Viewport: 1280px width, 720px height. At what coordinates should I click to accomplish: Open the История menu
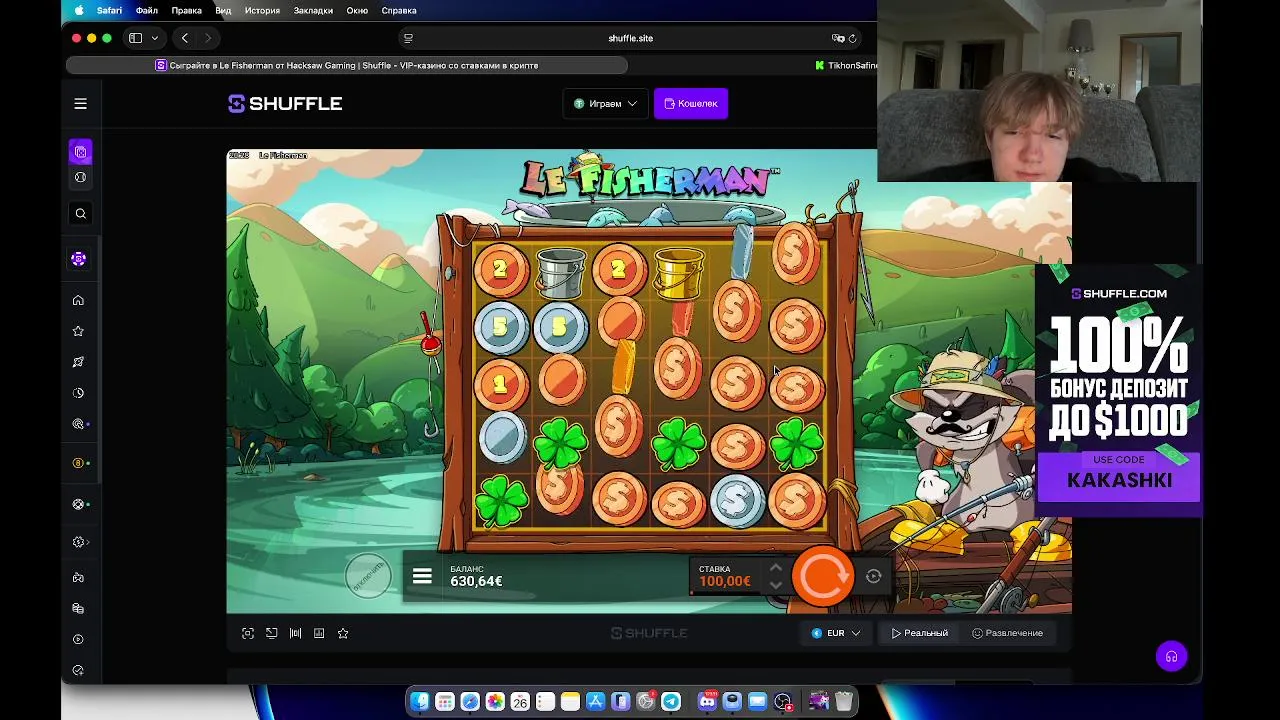click(262, 10)
